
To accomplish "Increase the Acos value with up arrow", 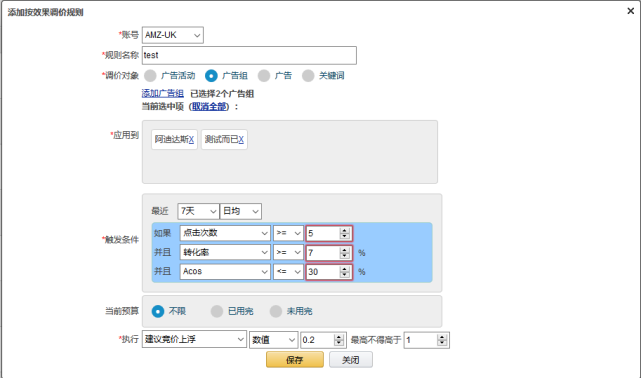I will coord(345,268).
